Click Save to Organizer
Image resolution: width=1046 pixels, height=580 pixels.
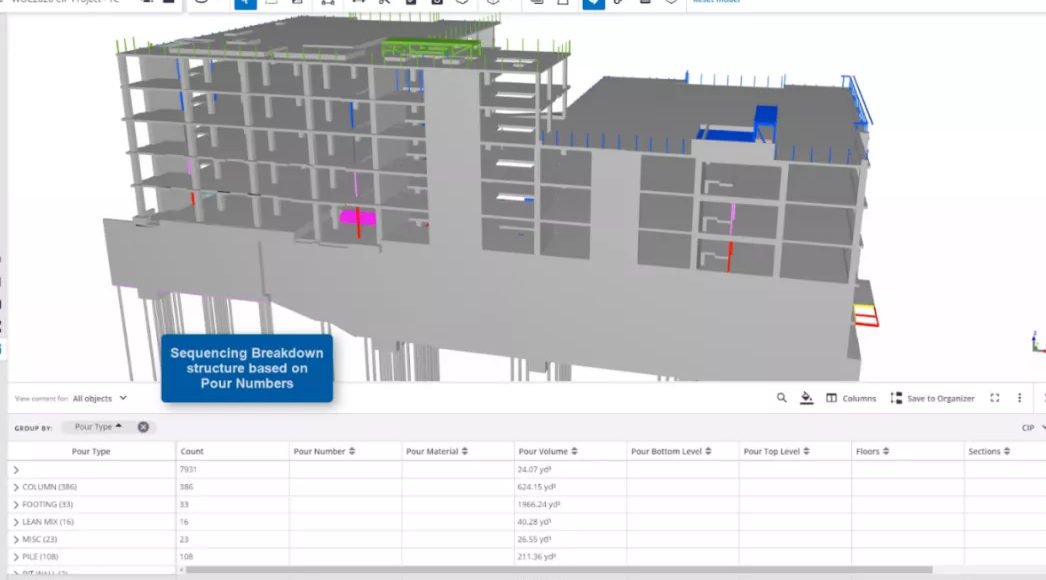tap(932, 398)
